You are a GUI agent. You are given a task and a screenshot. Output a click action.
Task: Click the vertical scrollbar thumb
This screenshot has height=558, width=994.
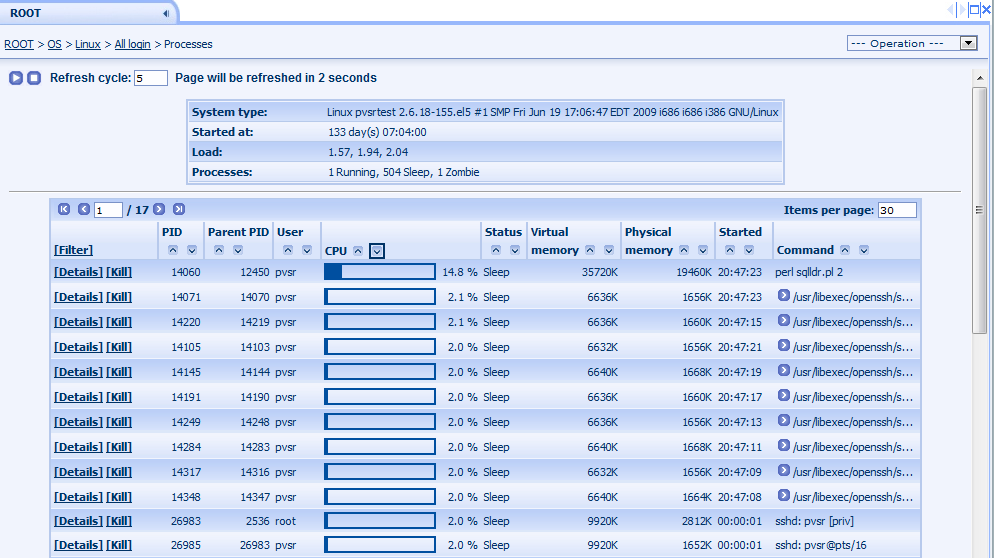click(979, 210)
